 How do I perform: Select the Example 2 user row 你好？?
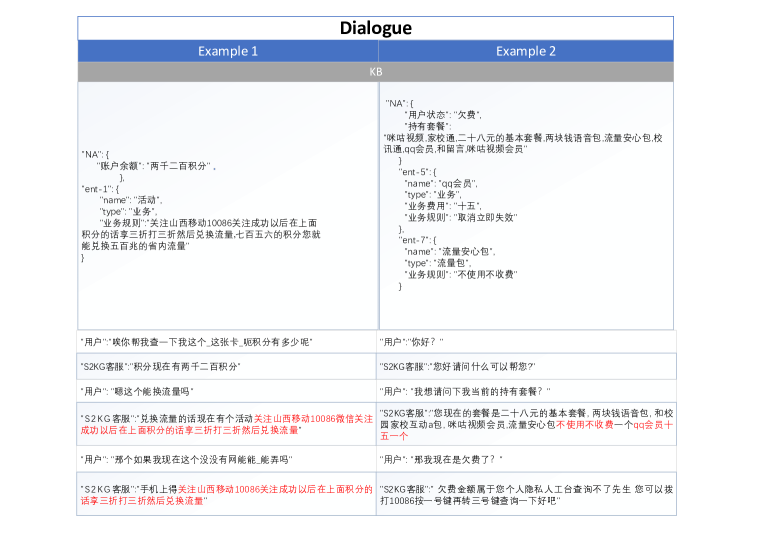pos(526,342)
